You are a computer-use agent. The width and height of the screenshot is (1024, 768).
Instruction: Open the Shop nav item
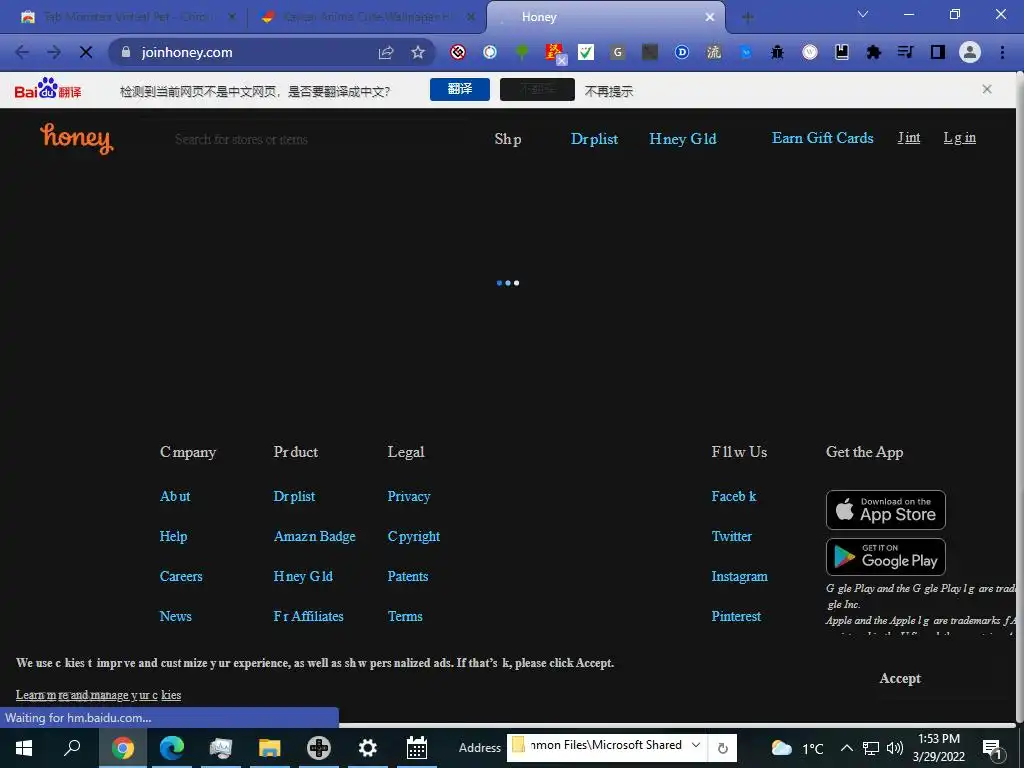[x=507, y=138]
